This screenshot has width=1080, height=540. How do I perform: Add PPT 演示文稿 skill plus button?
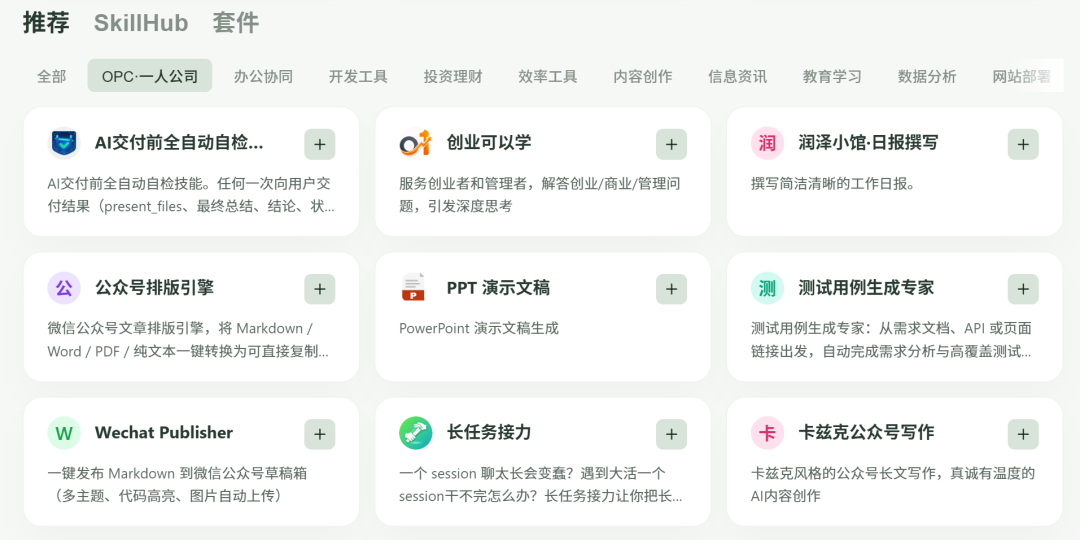point(672,289)
